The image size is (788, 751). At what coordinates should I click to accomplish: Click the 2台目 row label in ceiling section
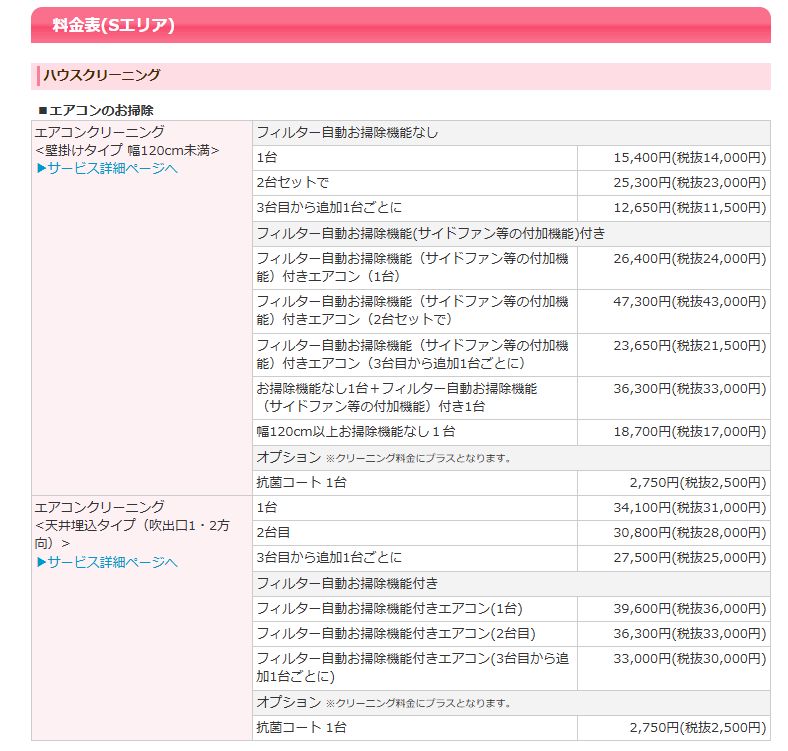(x=273, y=532)
